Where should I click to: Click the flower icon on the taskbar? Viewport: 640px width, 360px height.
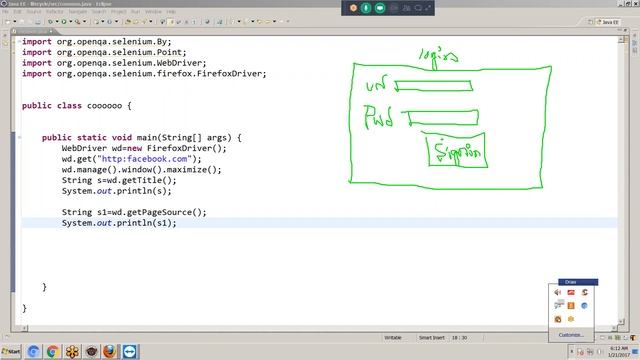73,351
